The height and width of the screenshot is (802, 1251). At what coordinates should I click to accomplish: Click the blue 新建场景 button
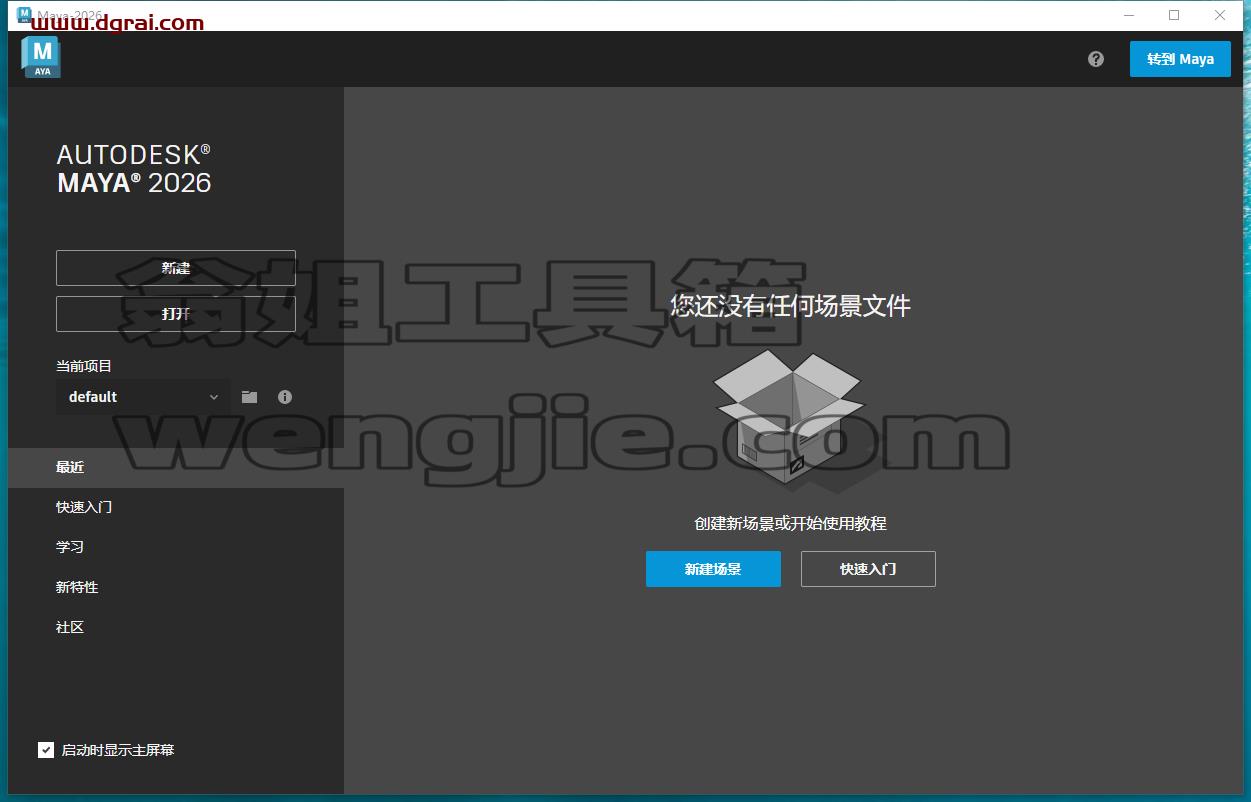coord(713,569)
